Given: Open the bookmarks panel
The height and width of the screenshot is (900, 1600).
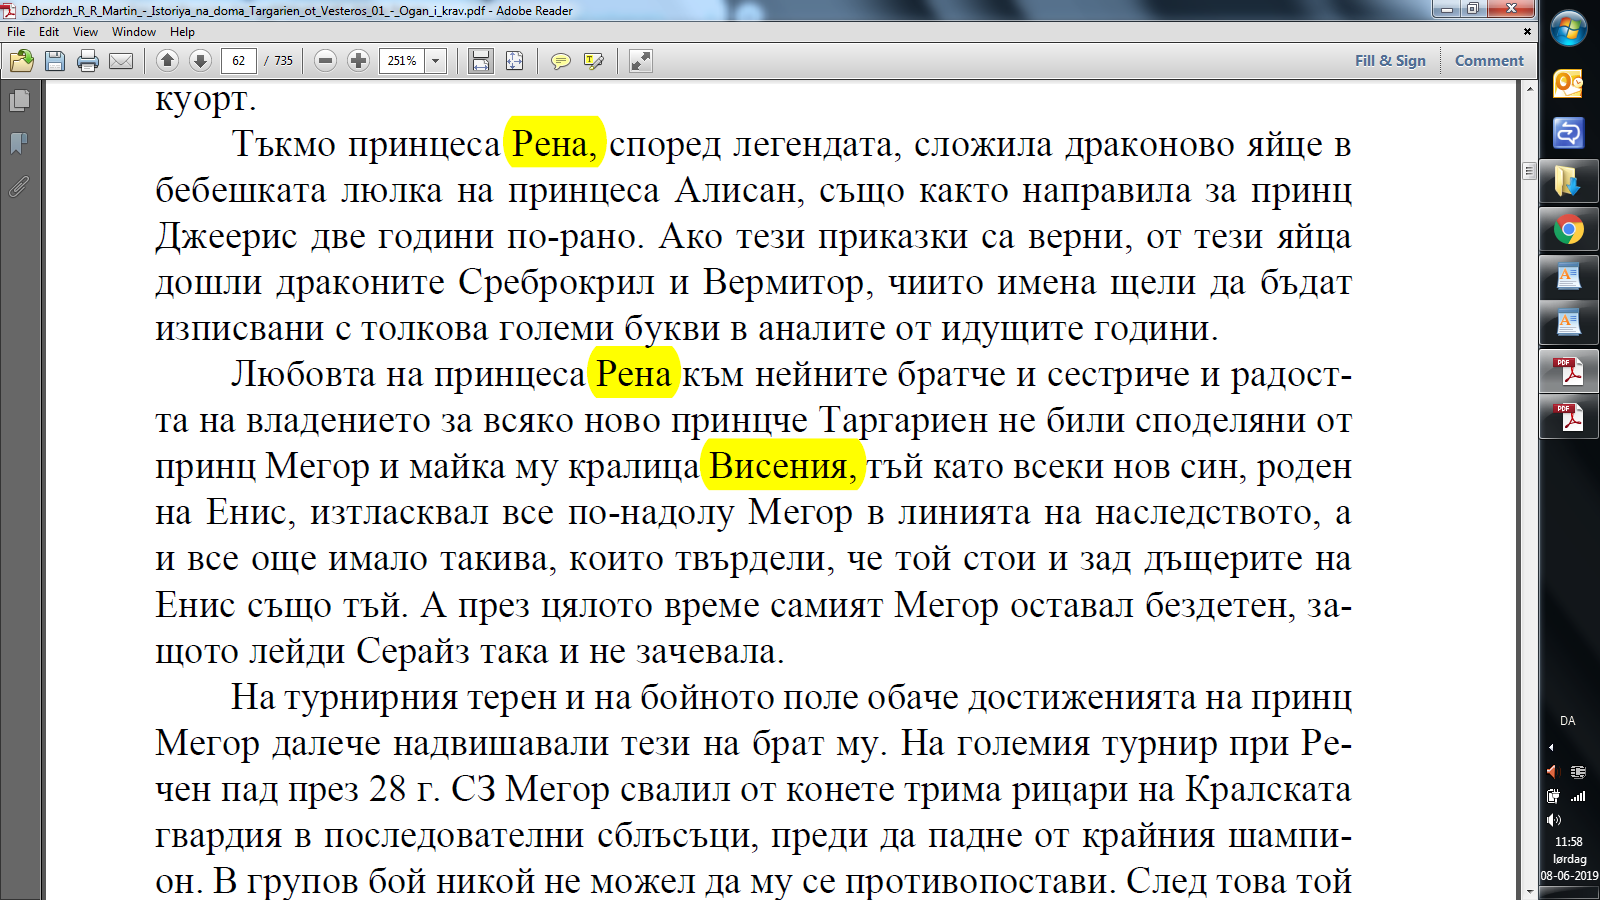Looking at the screenshot, I should [x=19, y=144].
